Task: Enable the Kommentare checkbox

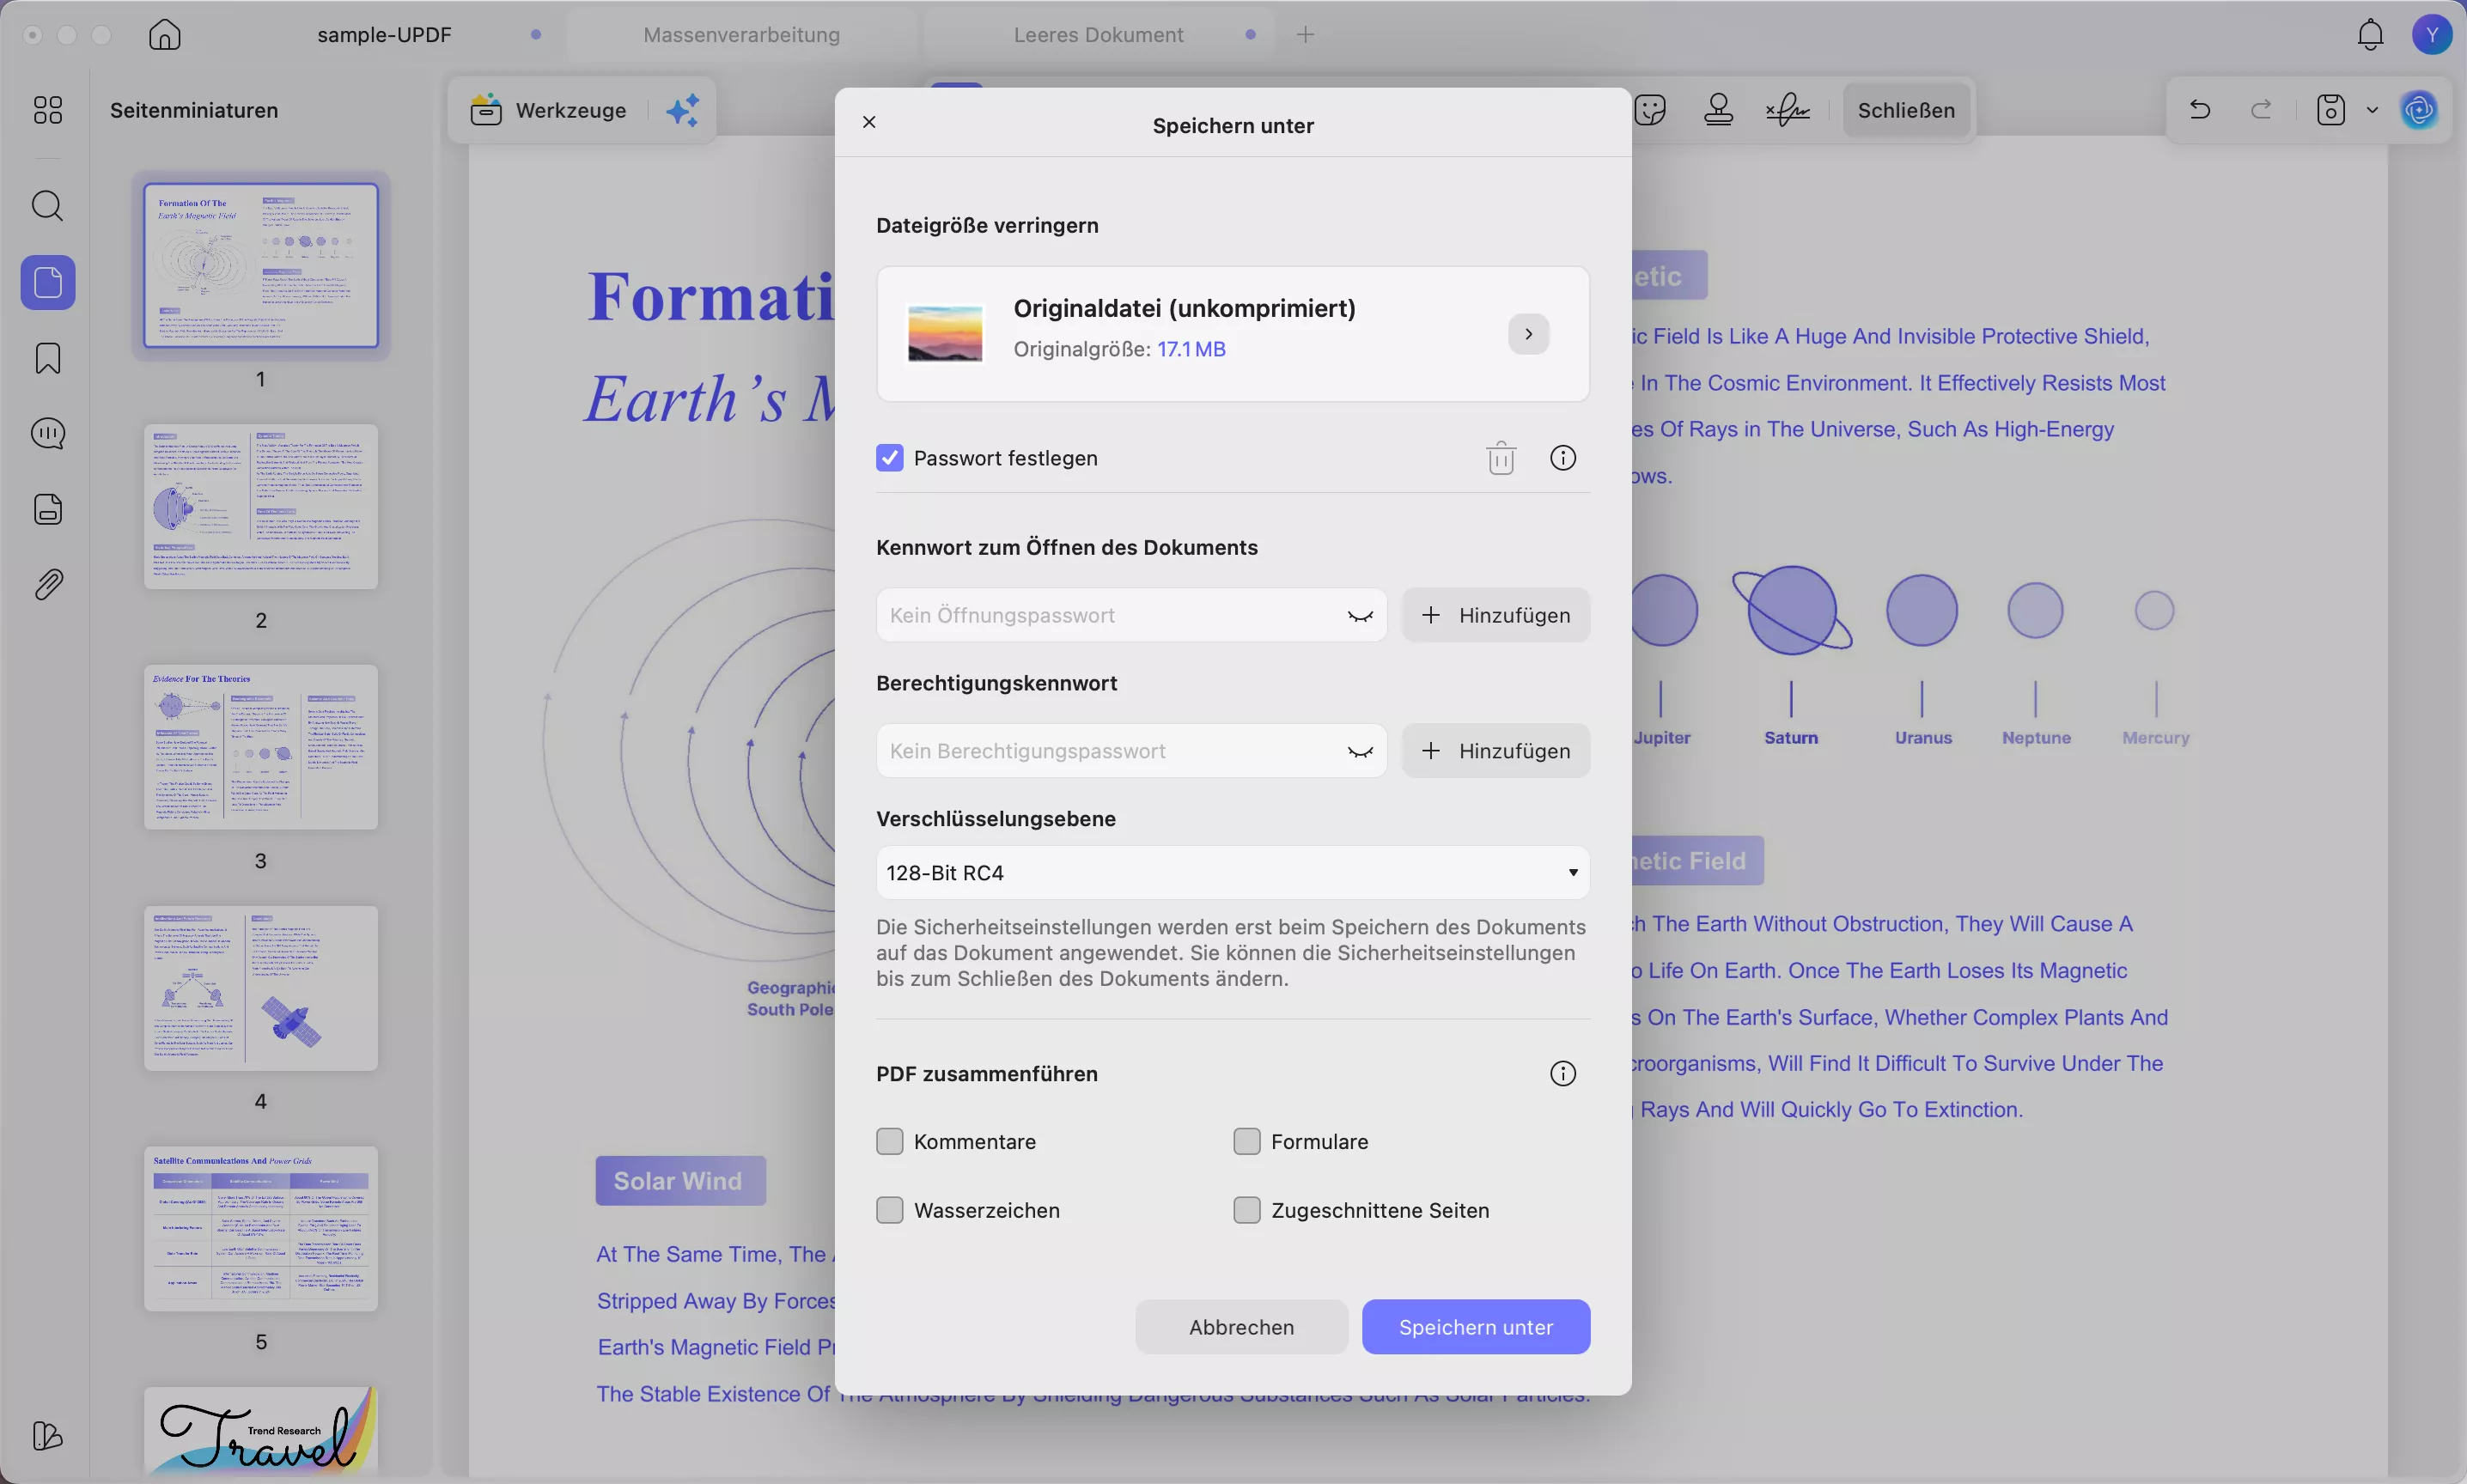Action: coord(889,1141)
